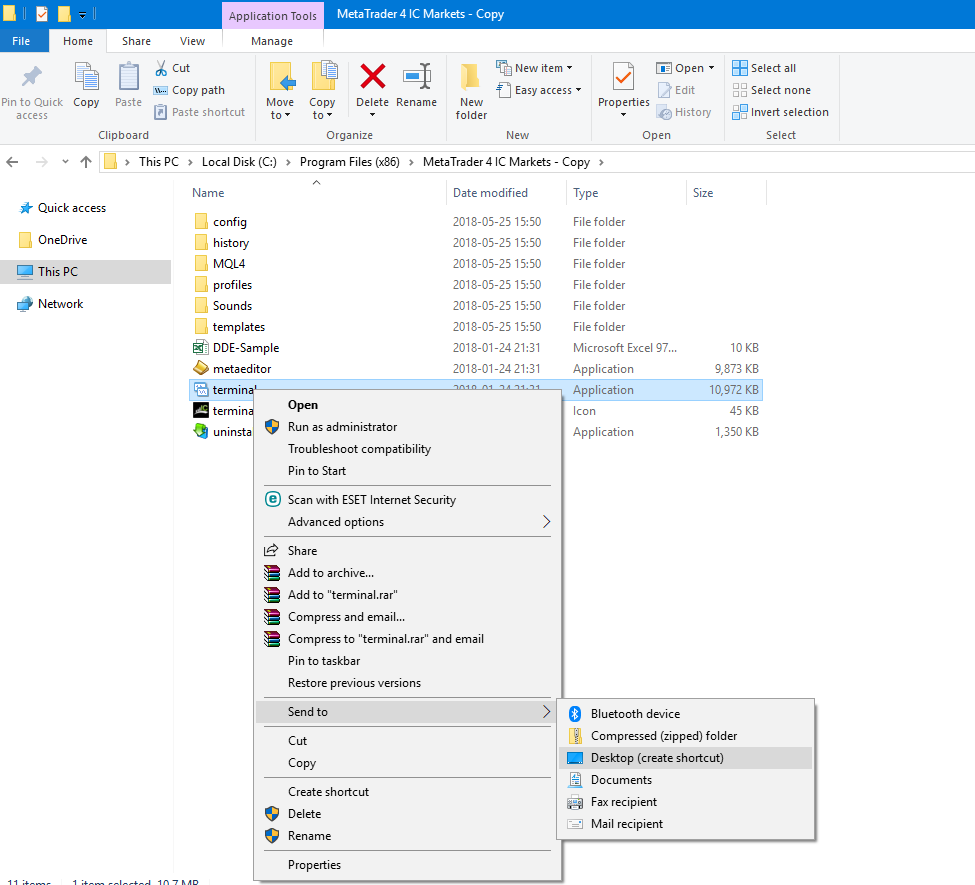975x885 pixels.
Task: Click the Paste clipboard icon
Action: pyautogui.click(x=129, y=77)
